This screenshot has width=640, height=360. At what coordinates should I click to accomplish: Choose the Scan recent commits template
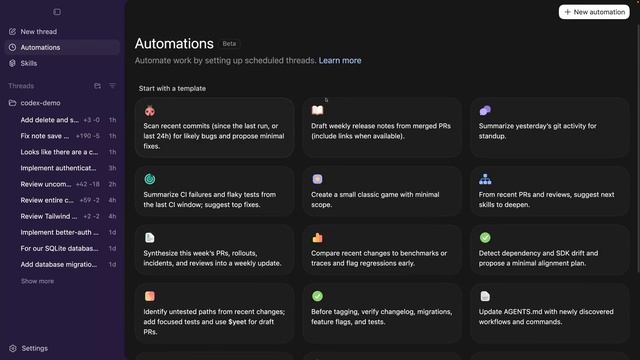click(214, 128)
